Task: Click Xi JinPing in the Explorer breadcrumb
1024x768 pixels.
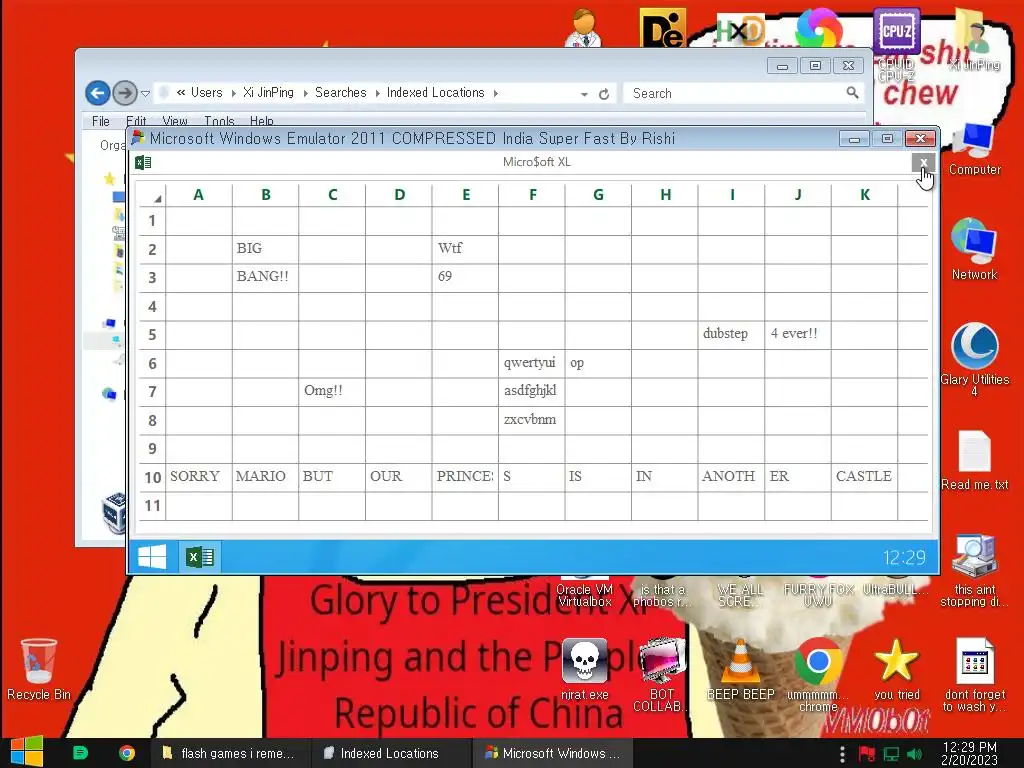Action: point(268,93)
